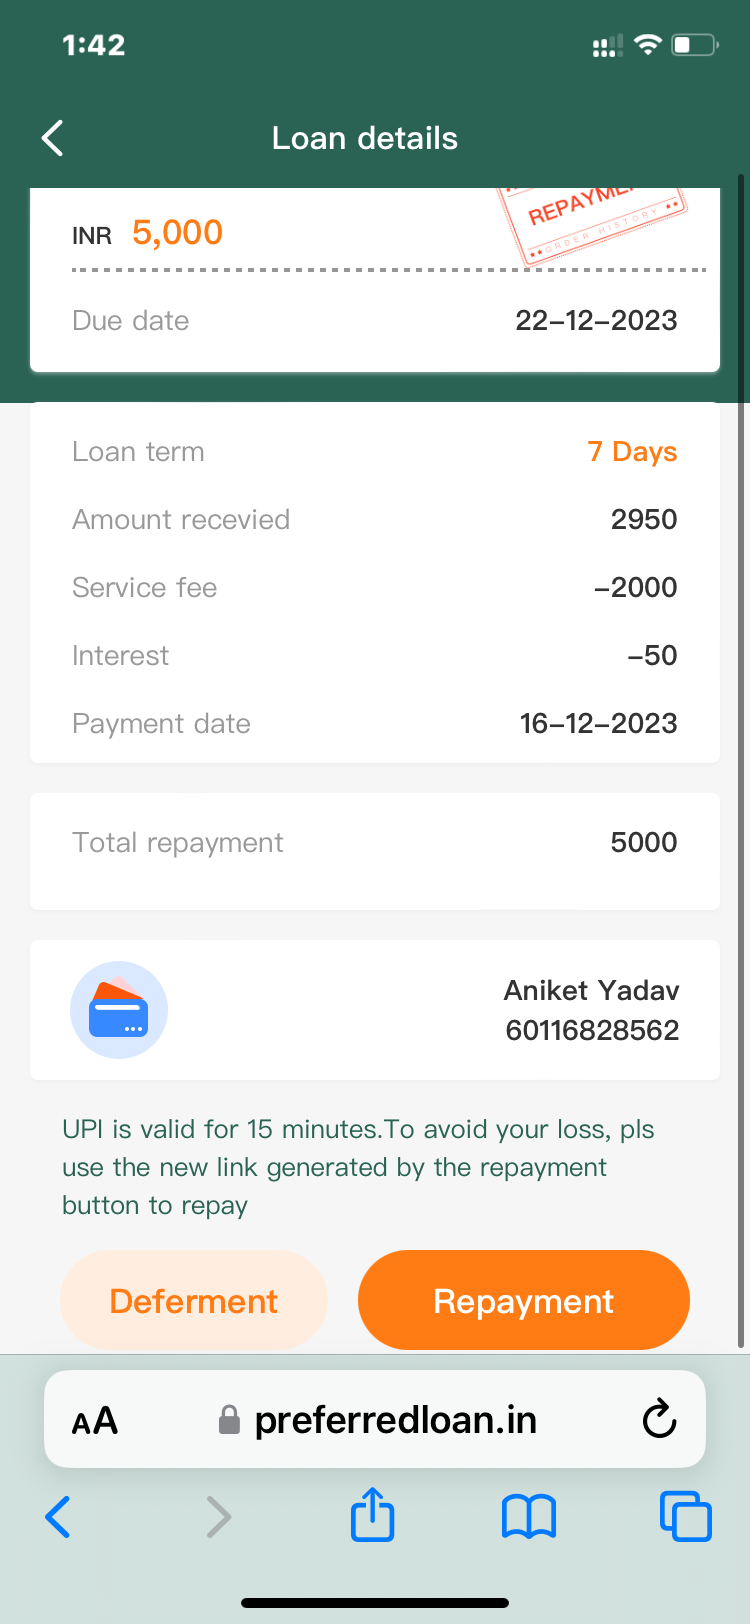
Task: Click the bank card wallet icon
Action: 119,1010
